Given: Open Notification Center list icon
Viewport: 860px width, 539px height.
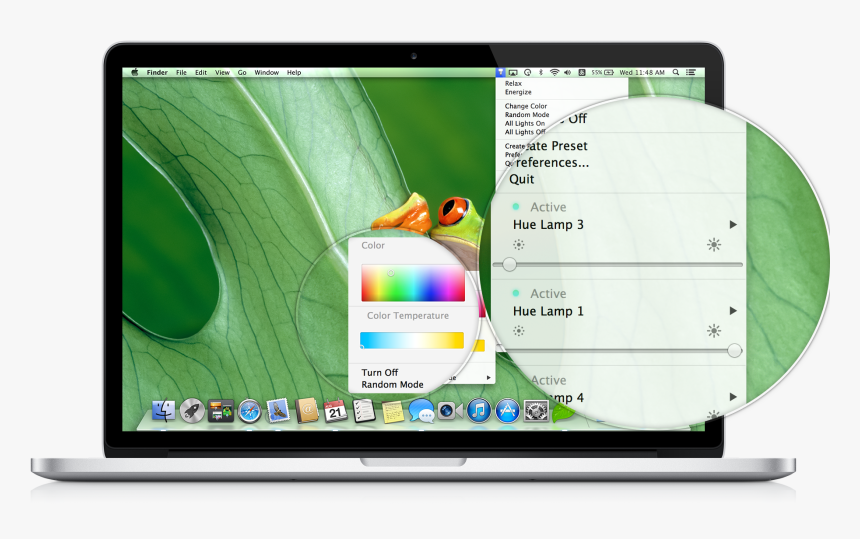Looking at the screenshot, I should tap(691, 72).
